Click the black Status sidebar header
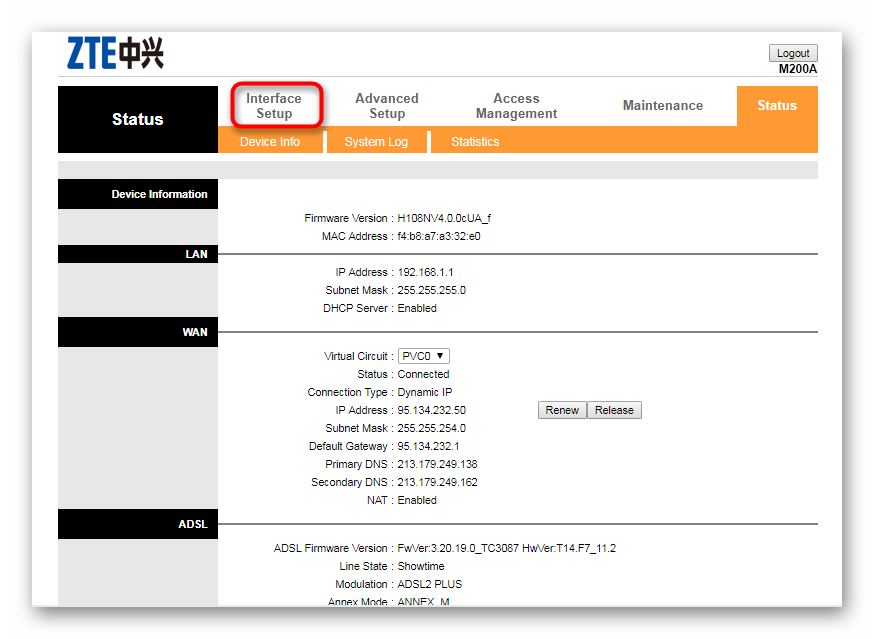This screenshot has height=639, width=874. (138, 119)
